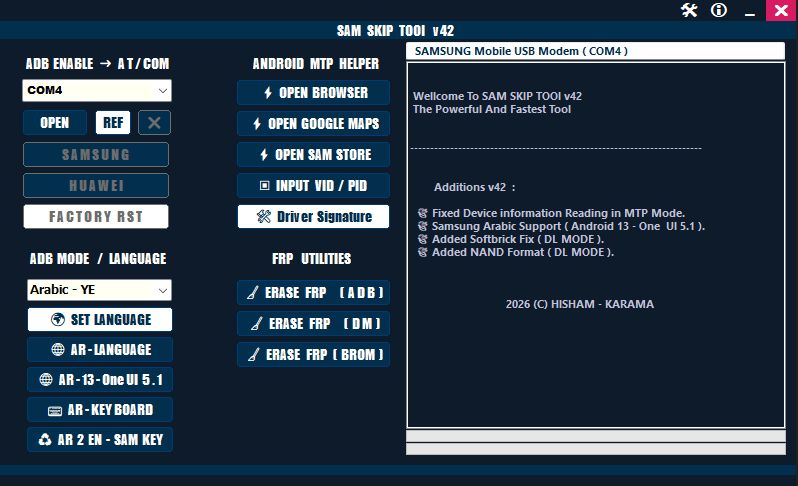Click ERASE FRP (DM) button
Viewport: 798px width, 486px height.
314,324
